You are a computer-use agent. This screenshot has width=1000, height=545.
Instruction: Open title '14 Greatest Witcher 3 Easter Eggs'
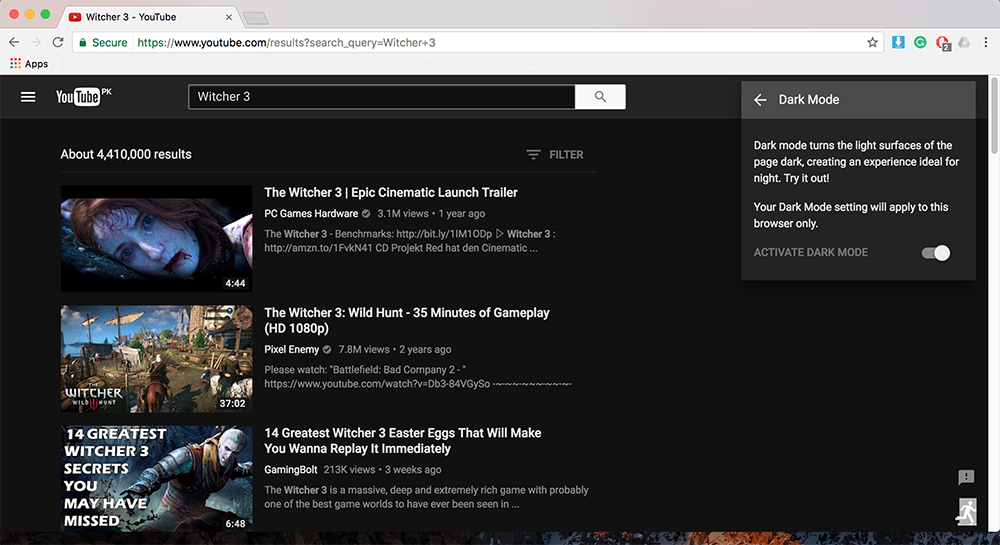pos(402,440)
